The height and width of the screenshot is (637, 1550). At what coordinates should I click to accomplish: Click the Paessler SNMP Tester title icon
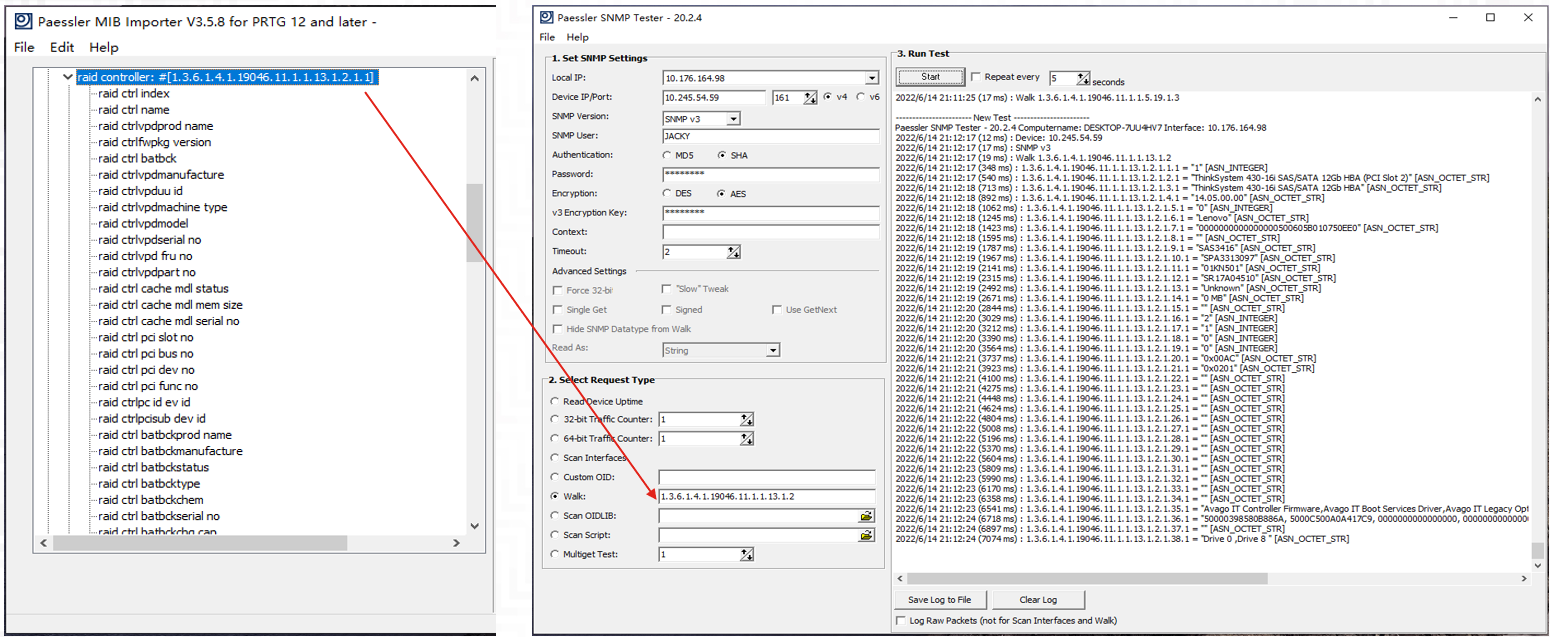coord(546,17)
